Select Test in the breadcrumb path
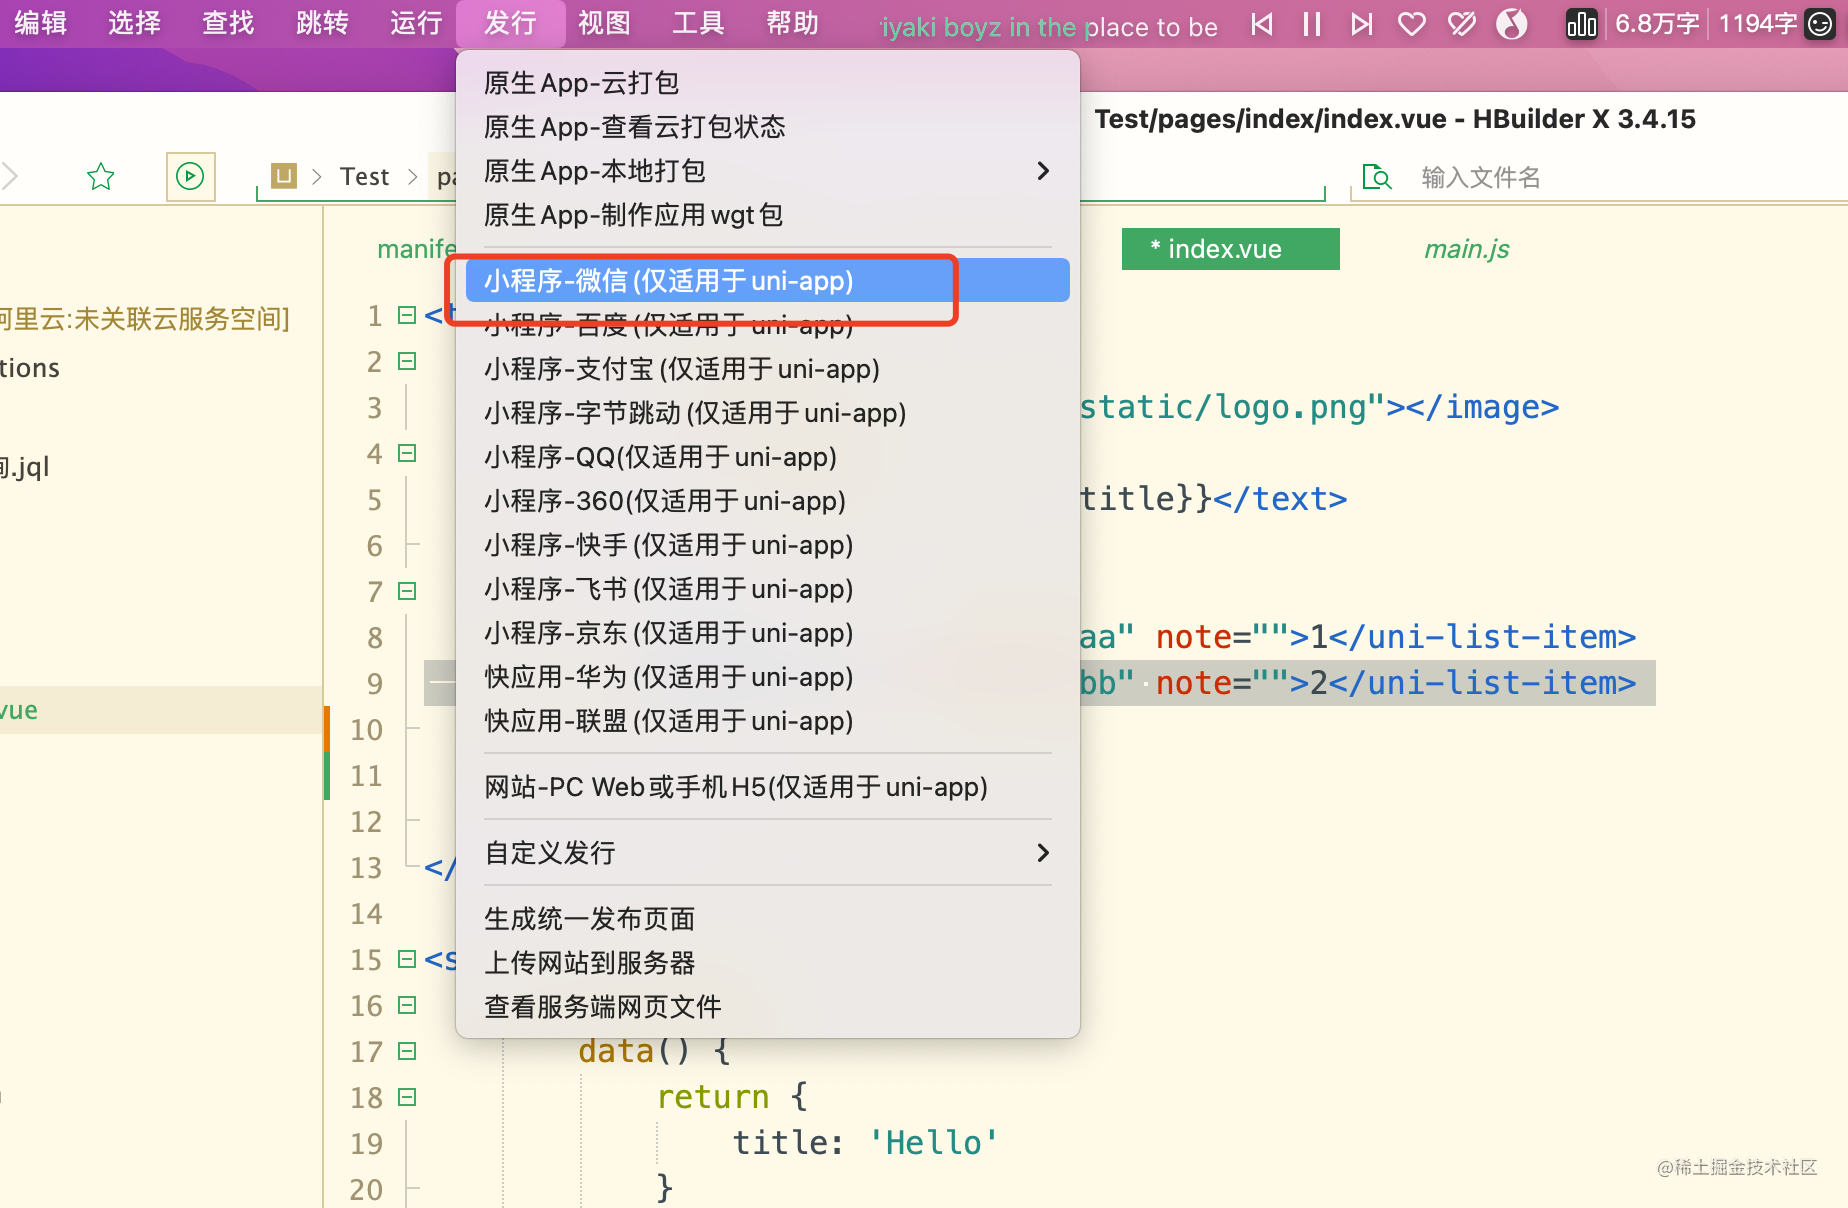1848x1208 pixels. coord(364,177)
